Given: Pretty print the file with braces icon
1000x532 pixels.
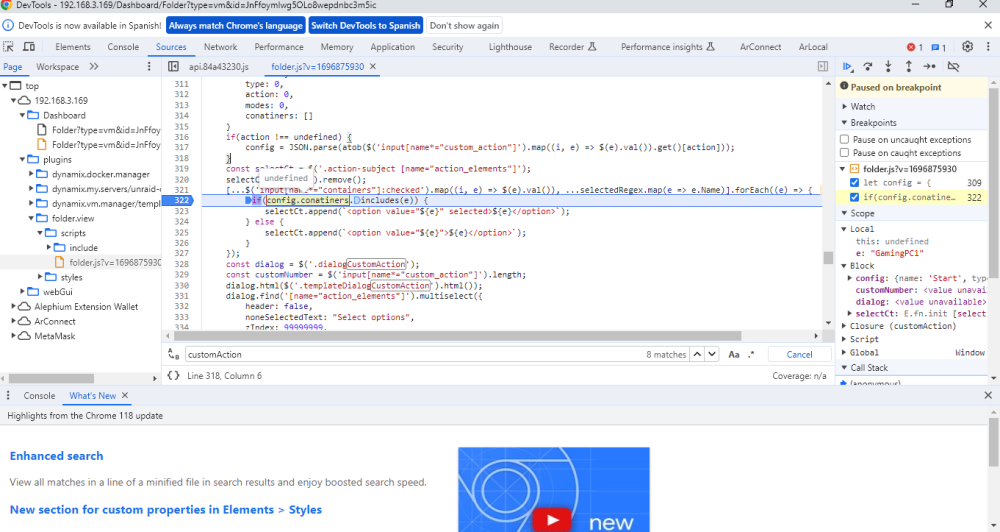Looking at the screenshot, I should click(x=173, y=376).
